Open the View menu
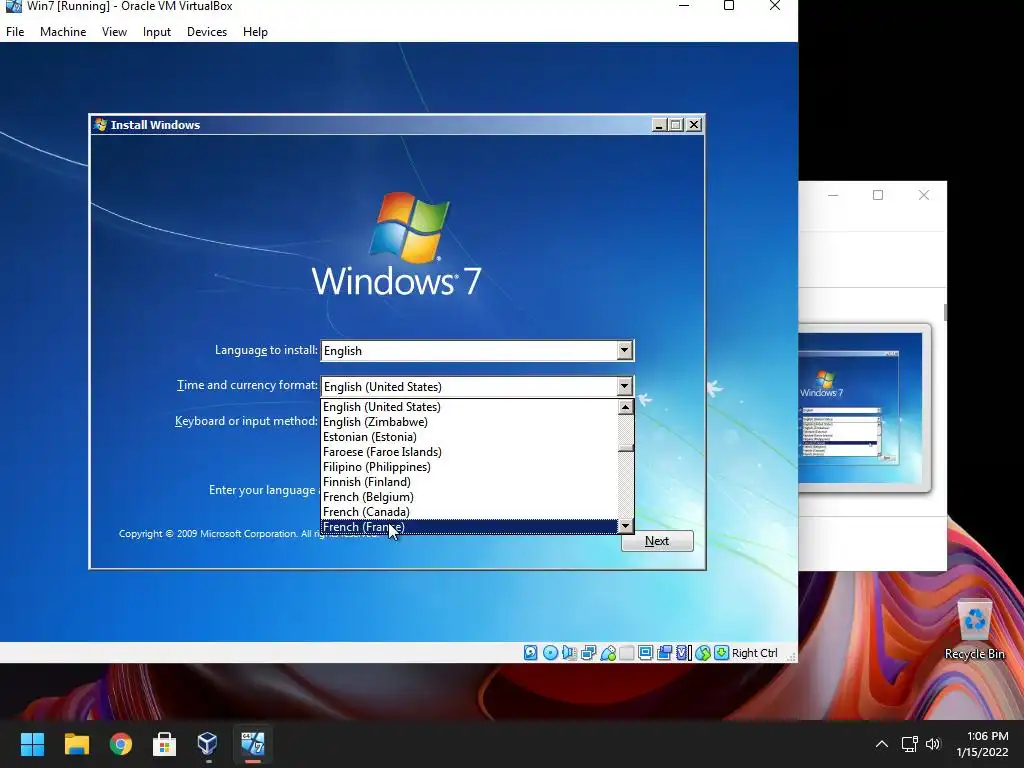 click(x=114, y=31)
